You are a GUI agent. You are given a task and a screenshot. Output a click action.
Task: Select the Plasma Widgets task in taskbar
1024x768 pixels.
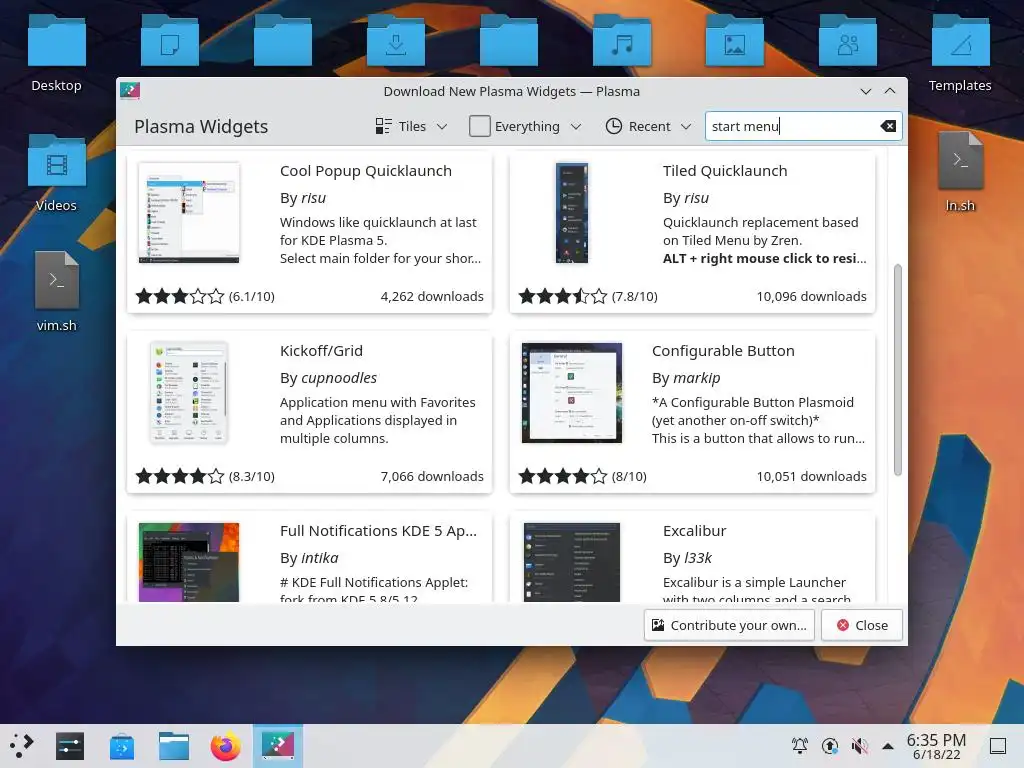click(278, 746)
